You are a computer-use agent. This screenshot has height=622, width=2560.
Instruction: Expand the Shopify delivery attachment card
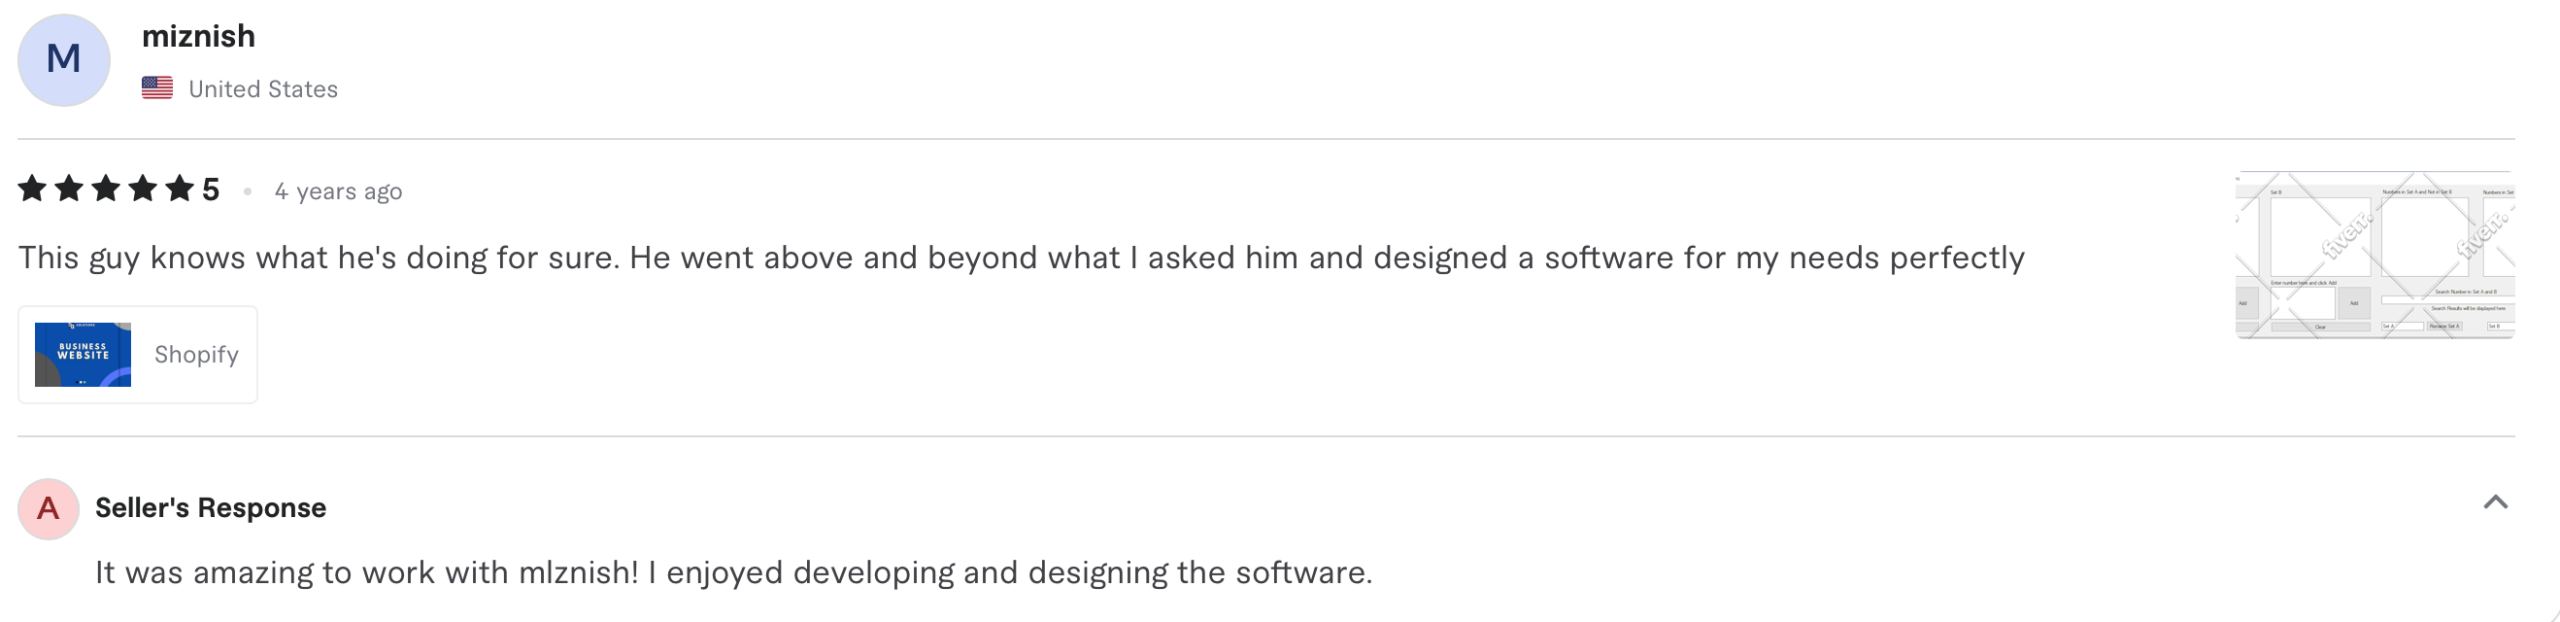pyautogui.click(x=137, y=354)
